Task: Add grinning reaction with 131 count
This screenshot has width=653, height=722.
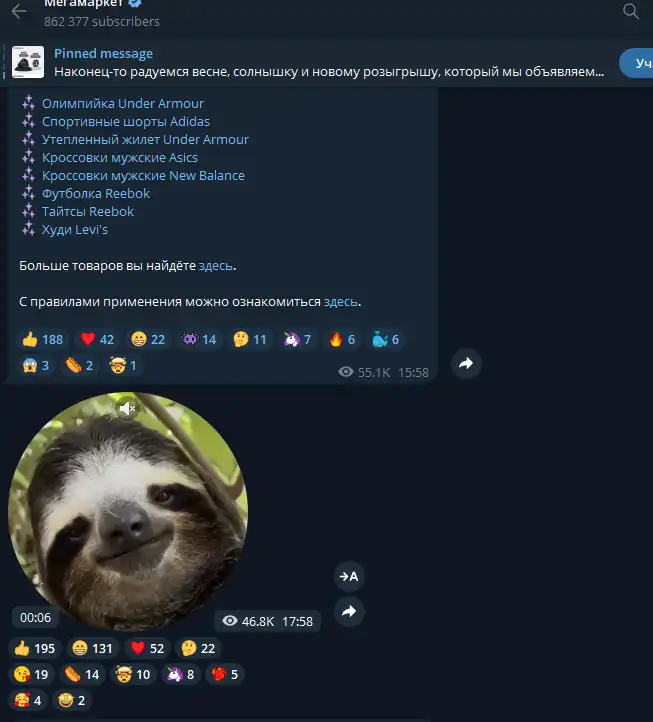Action: pos(93,648)
